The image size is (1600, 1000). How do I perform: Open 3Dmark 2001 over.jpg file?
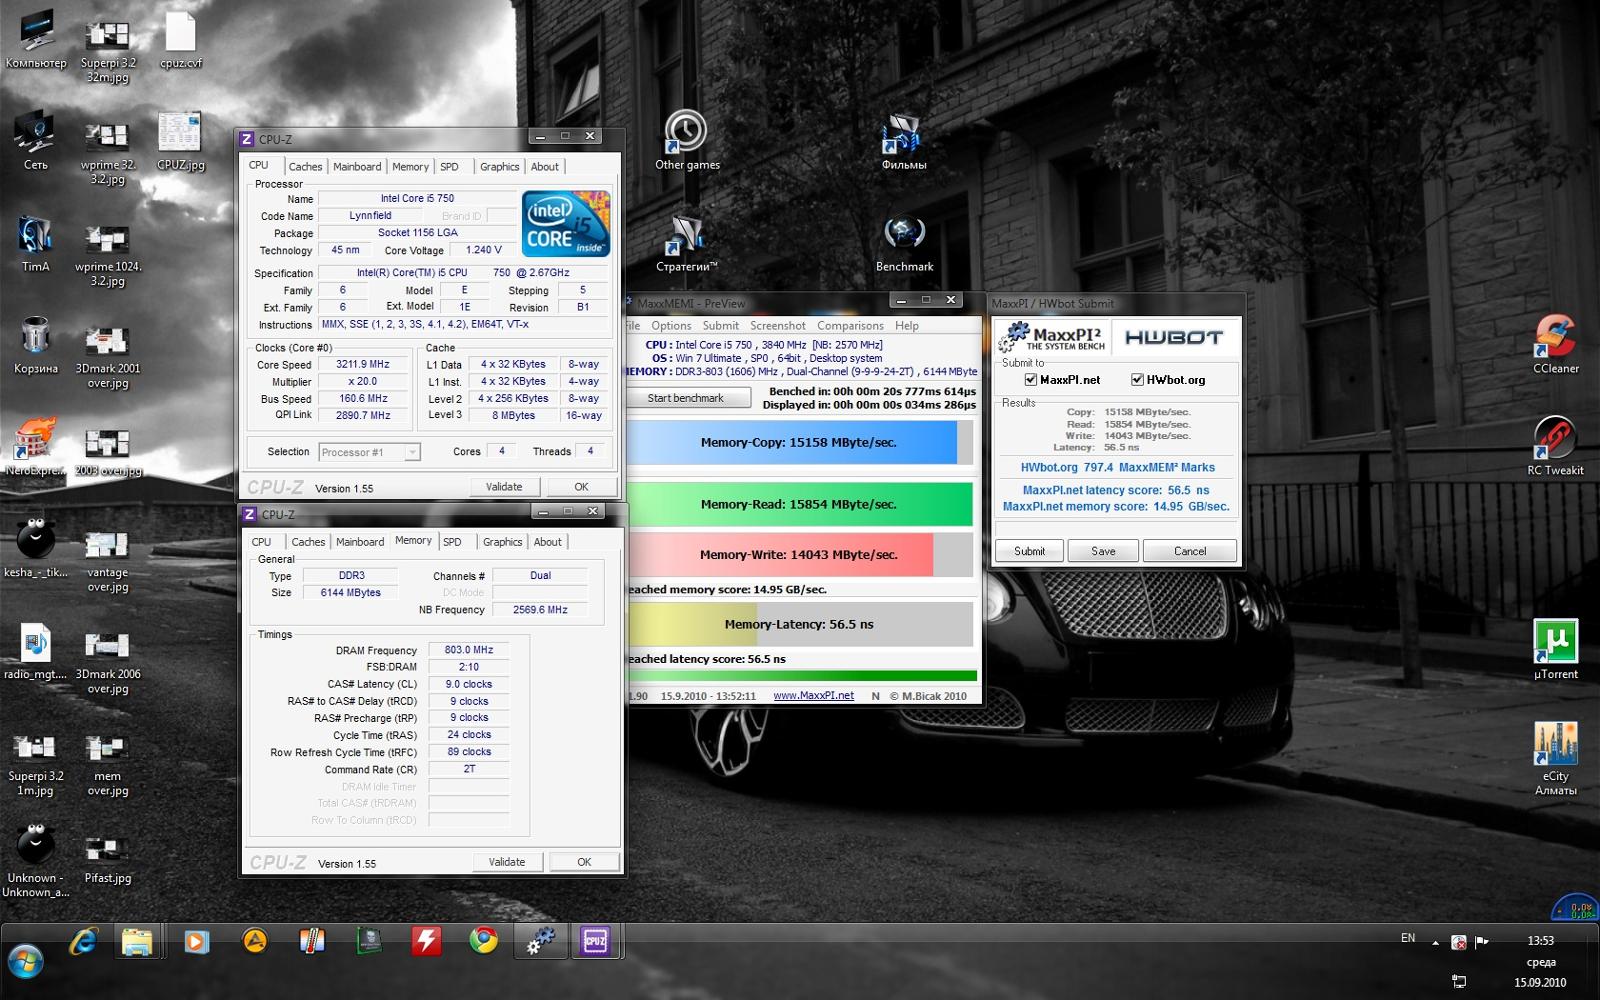107,354
